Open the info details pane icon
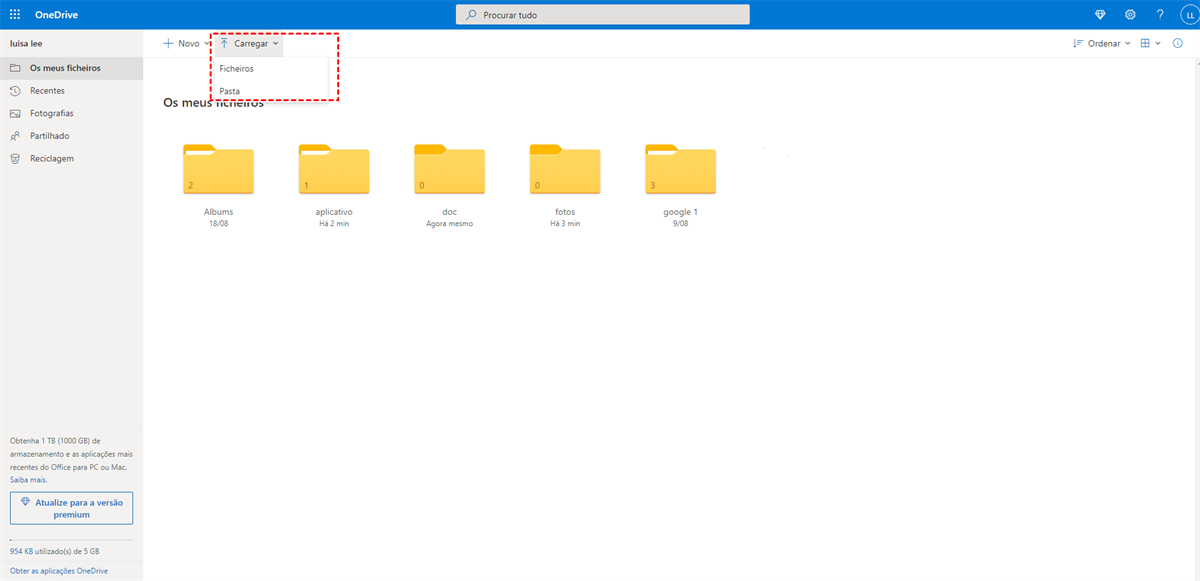Screen dimensions: 1200x581 (1176, 44)
